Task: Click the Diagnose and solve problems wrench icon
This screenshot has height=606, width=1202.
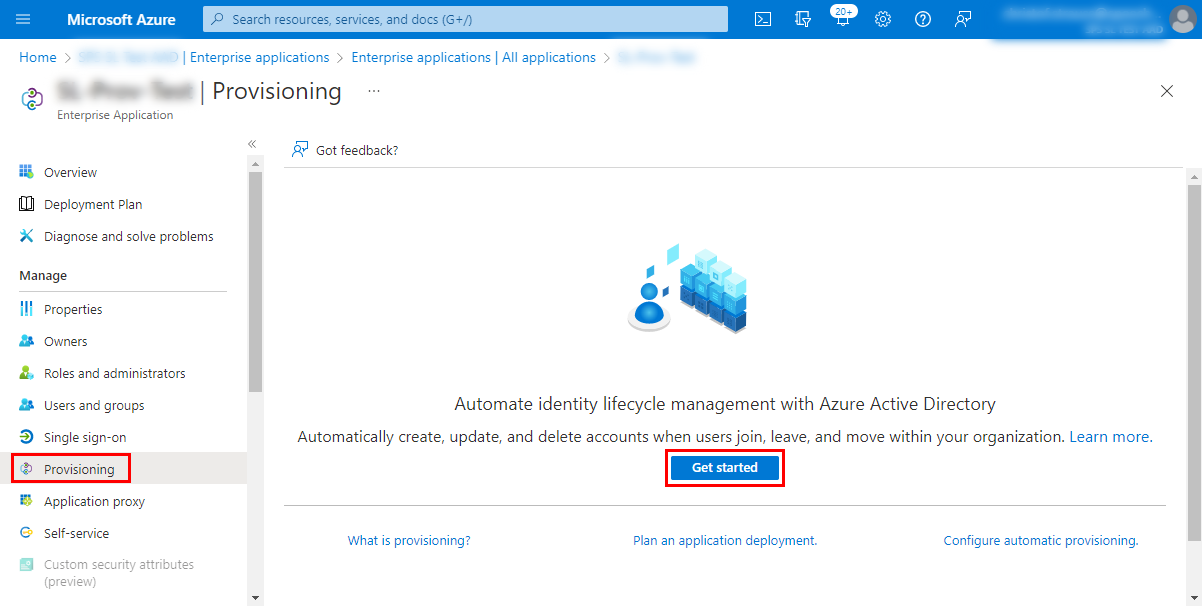Action: coord(27,236)
